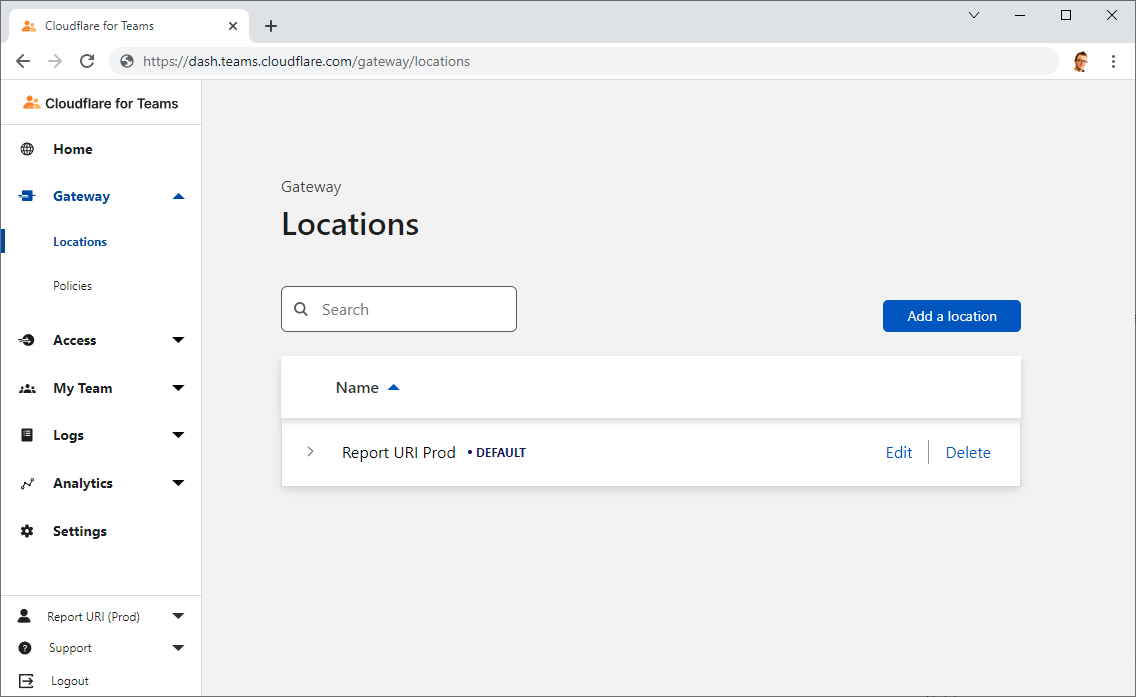Edit the Report URI Prod location
The width and height of the screenshot is (1136, 697).
tap(898, 453)
